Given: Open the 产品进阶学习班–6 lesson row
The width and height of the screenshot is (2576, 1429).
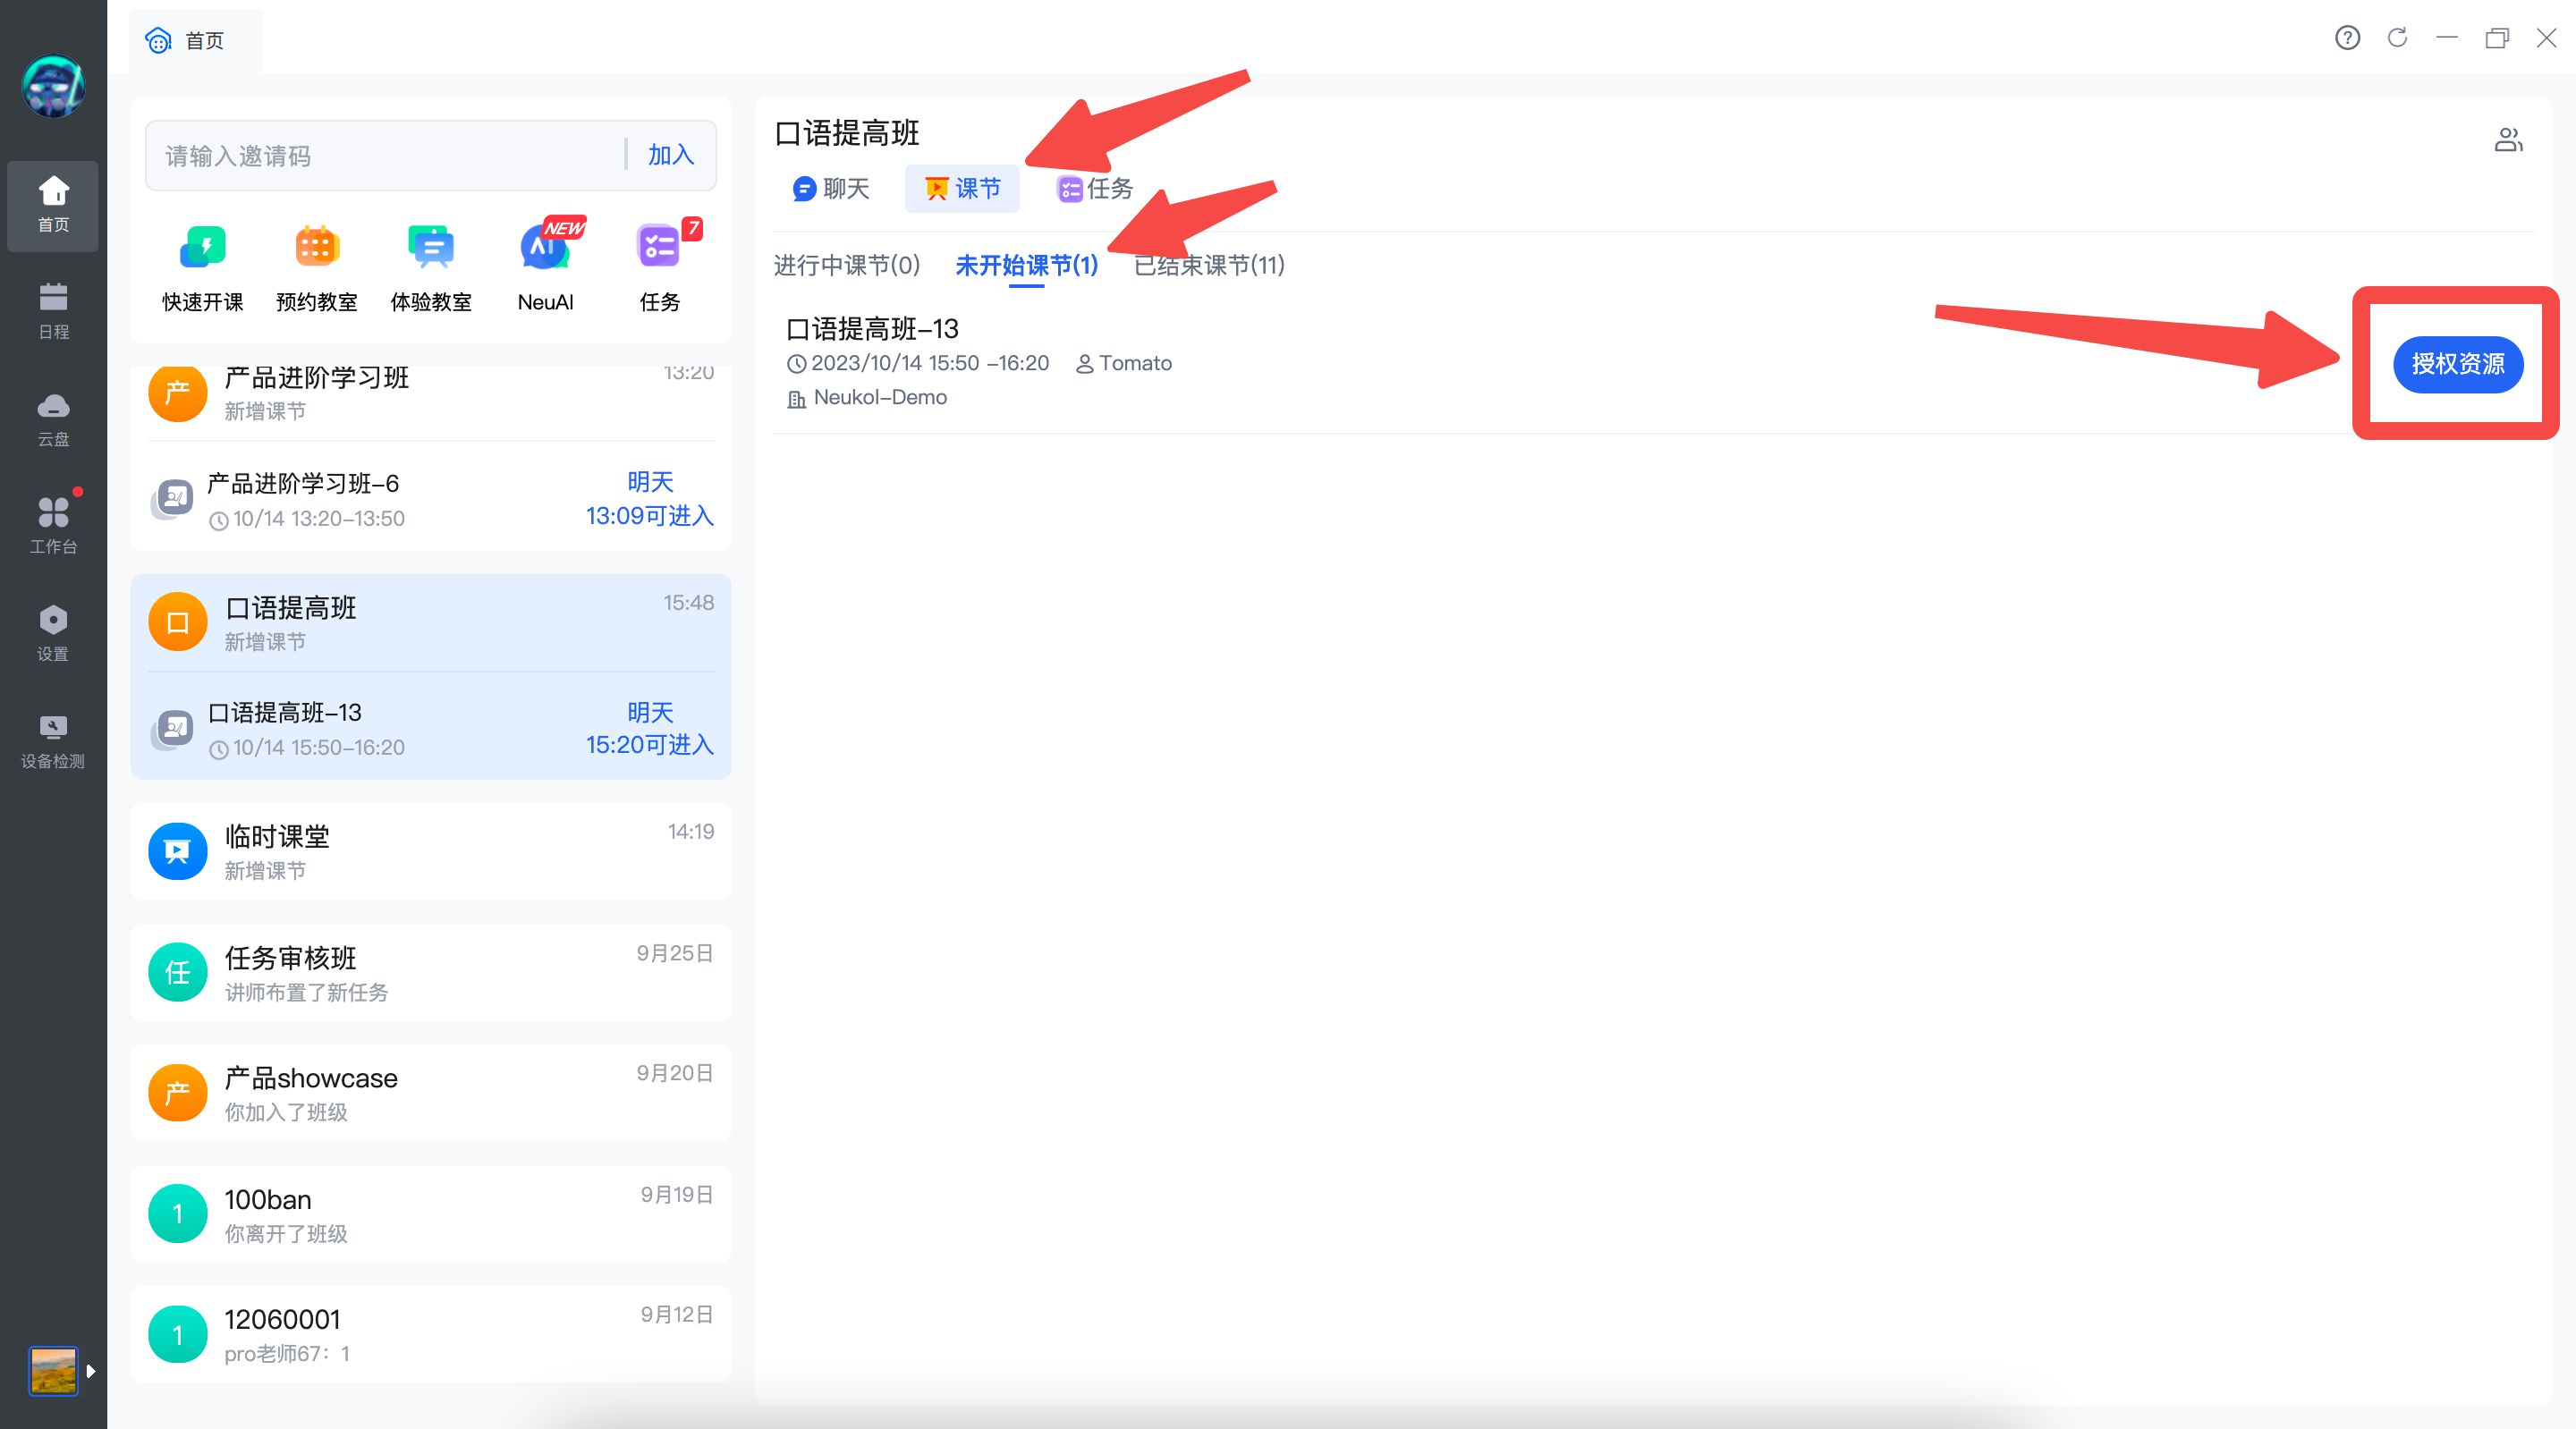Looking at the screenshot, I should point(431,499).
